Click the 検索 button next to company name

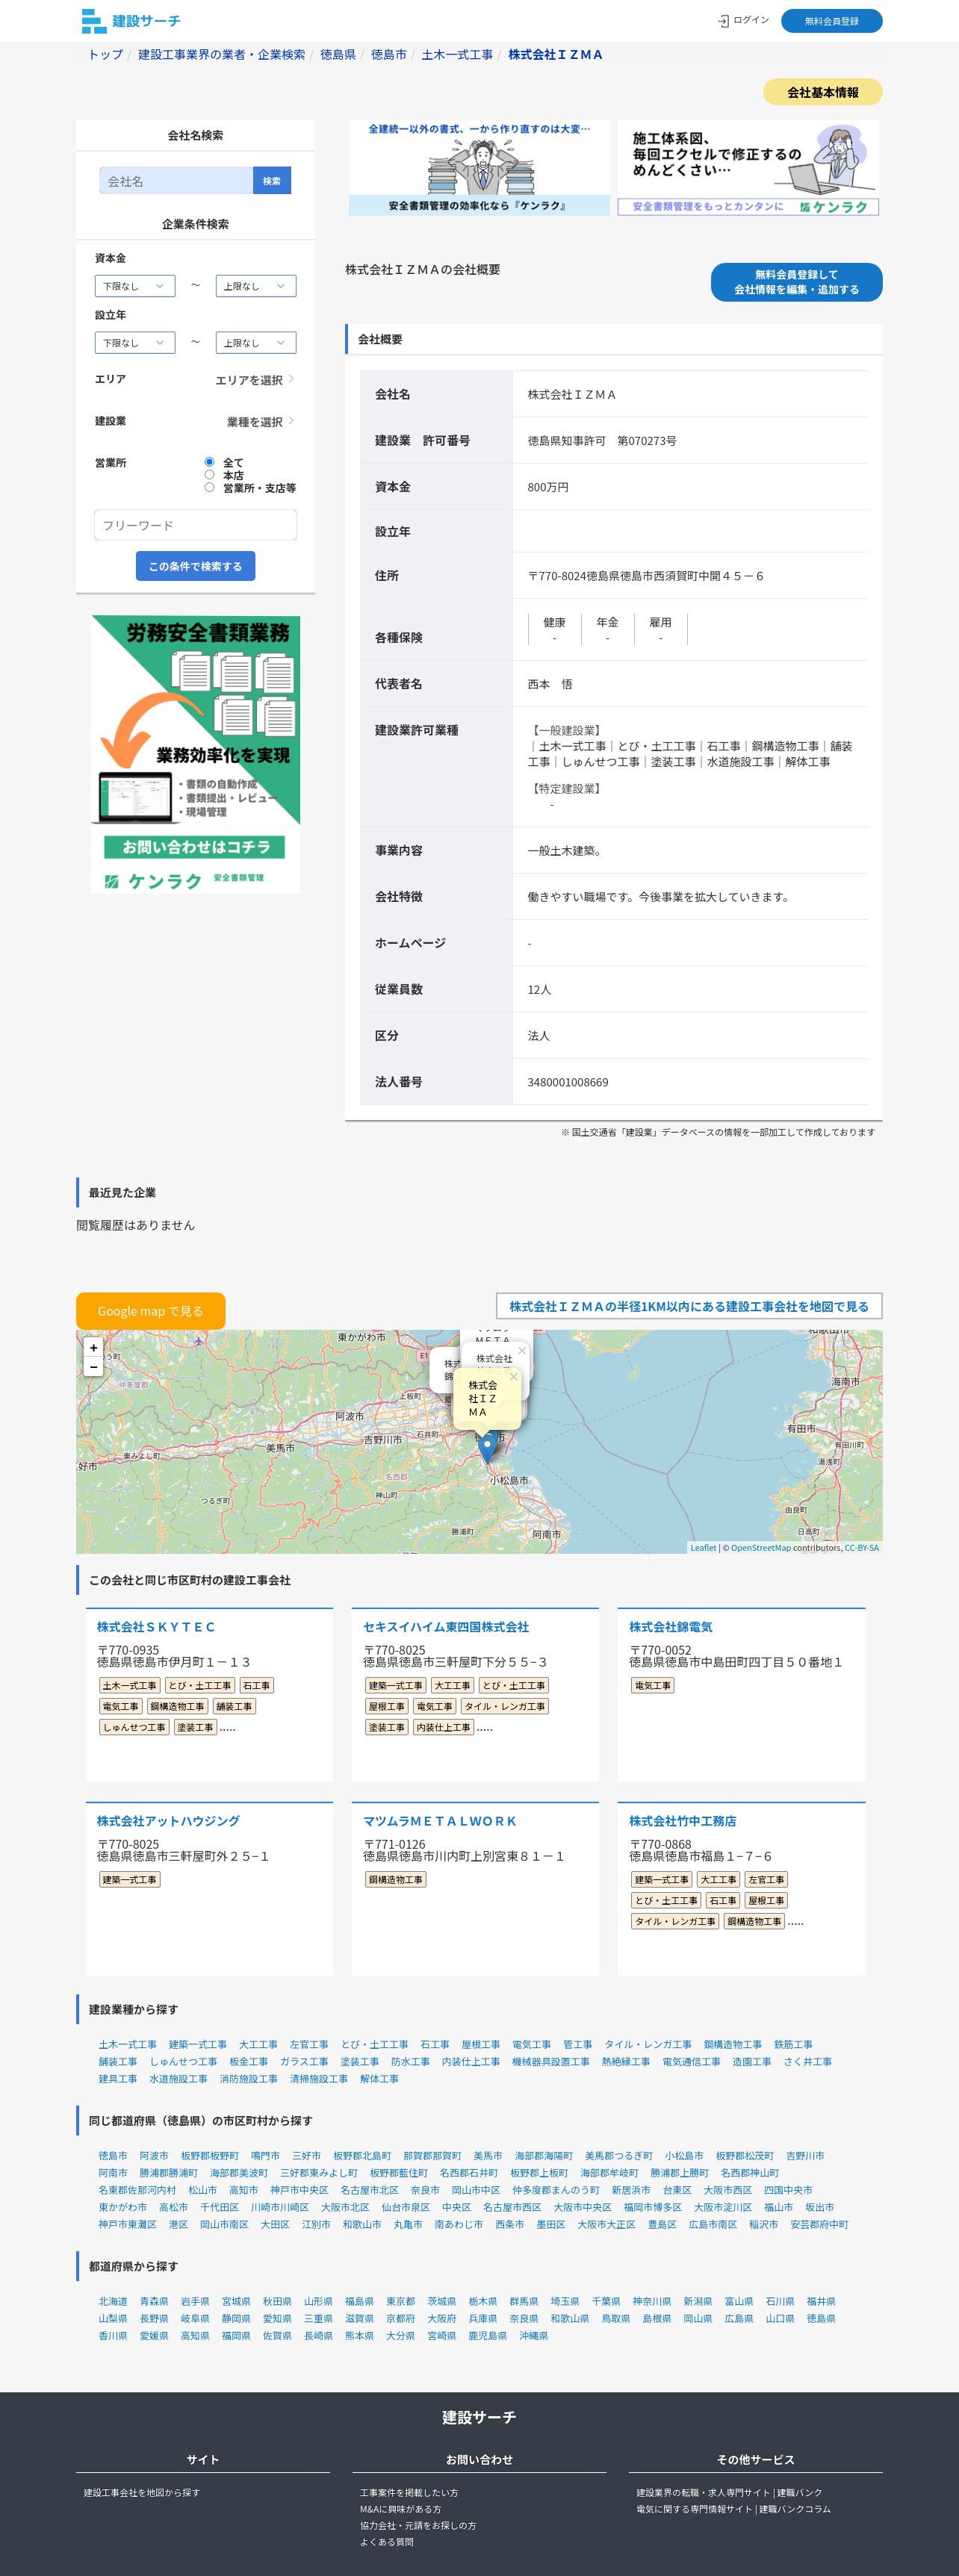tap(272, 181)
